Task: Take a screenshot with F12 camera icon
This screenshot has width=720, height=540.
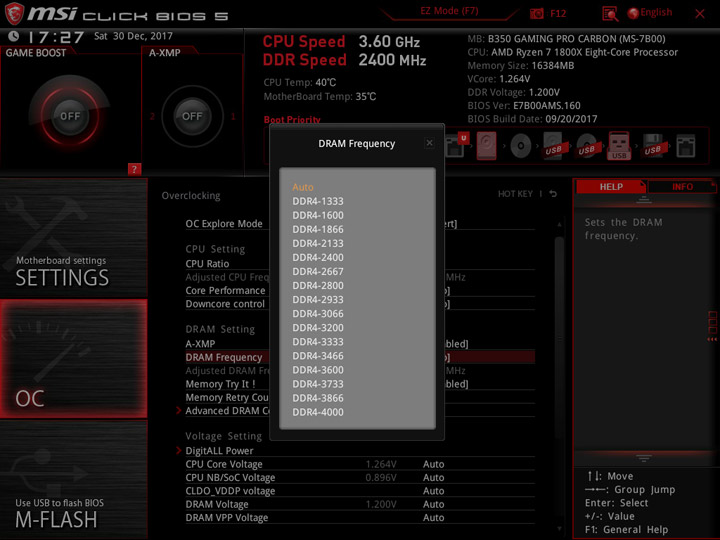Action: (537, 13)
